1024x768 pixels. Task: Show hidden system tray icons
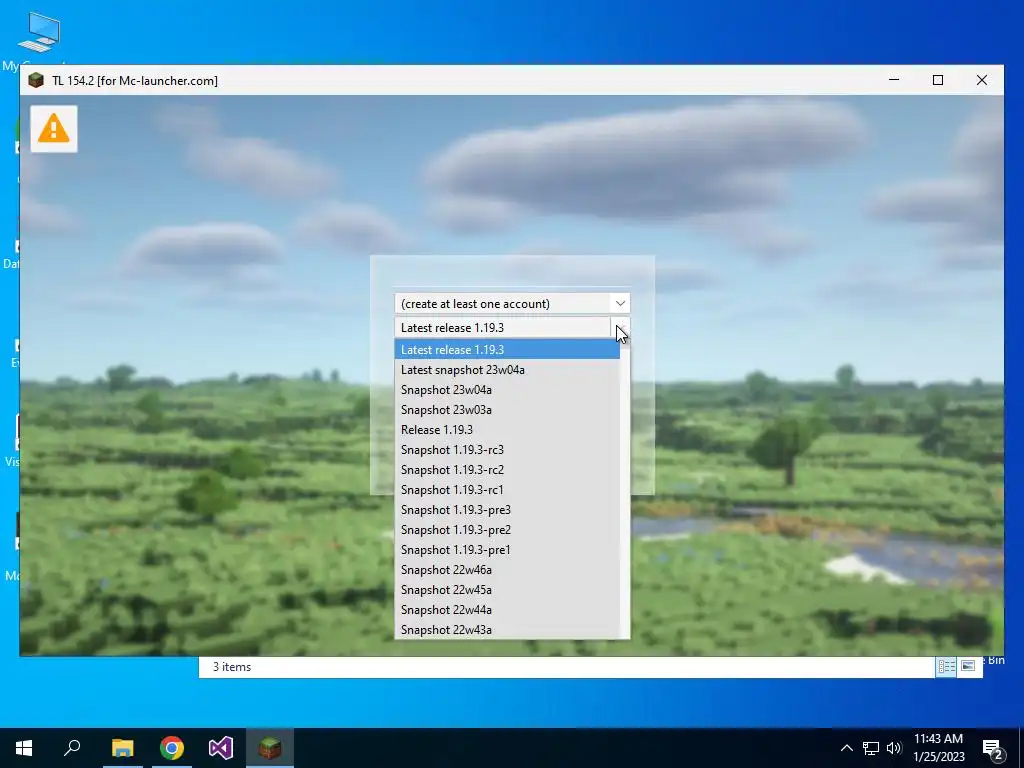coord(846,748)
